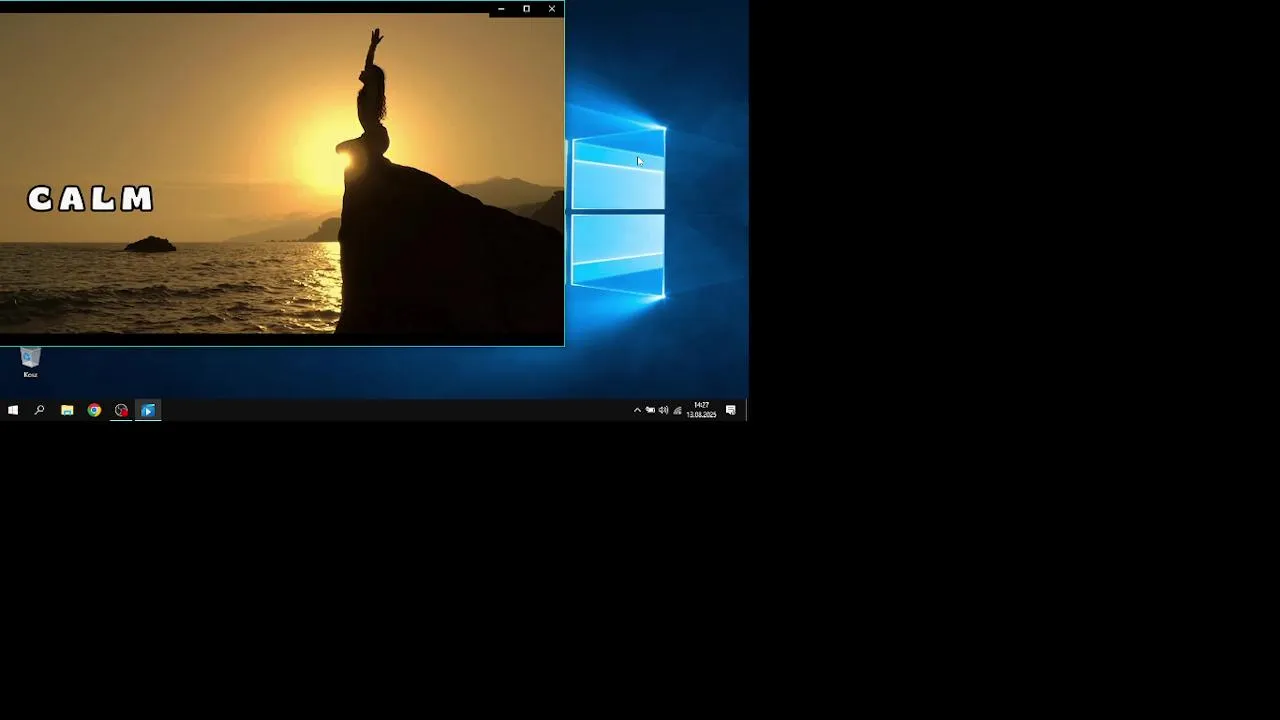This screenshot has width=1280, height=720.
Task: Select the active video player taskbar icon
Action: (x=148, y=410)
